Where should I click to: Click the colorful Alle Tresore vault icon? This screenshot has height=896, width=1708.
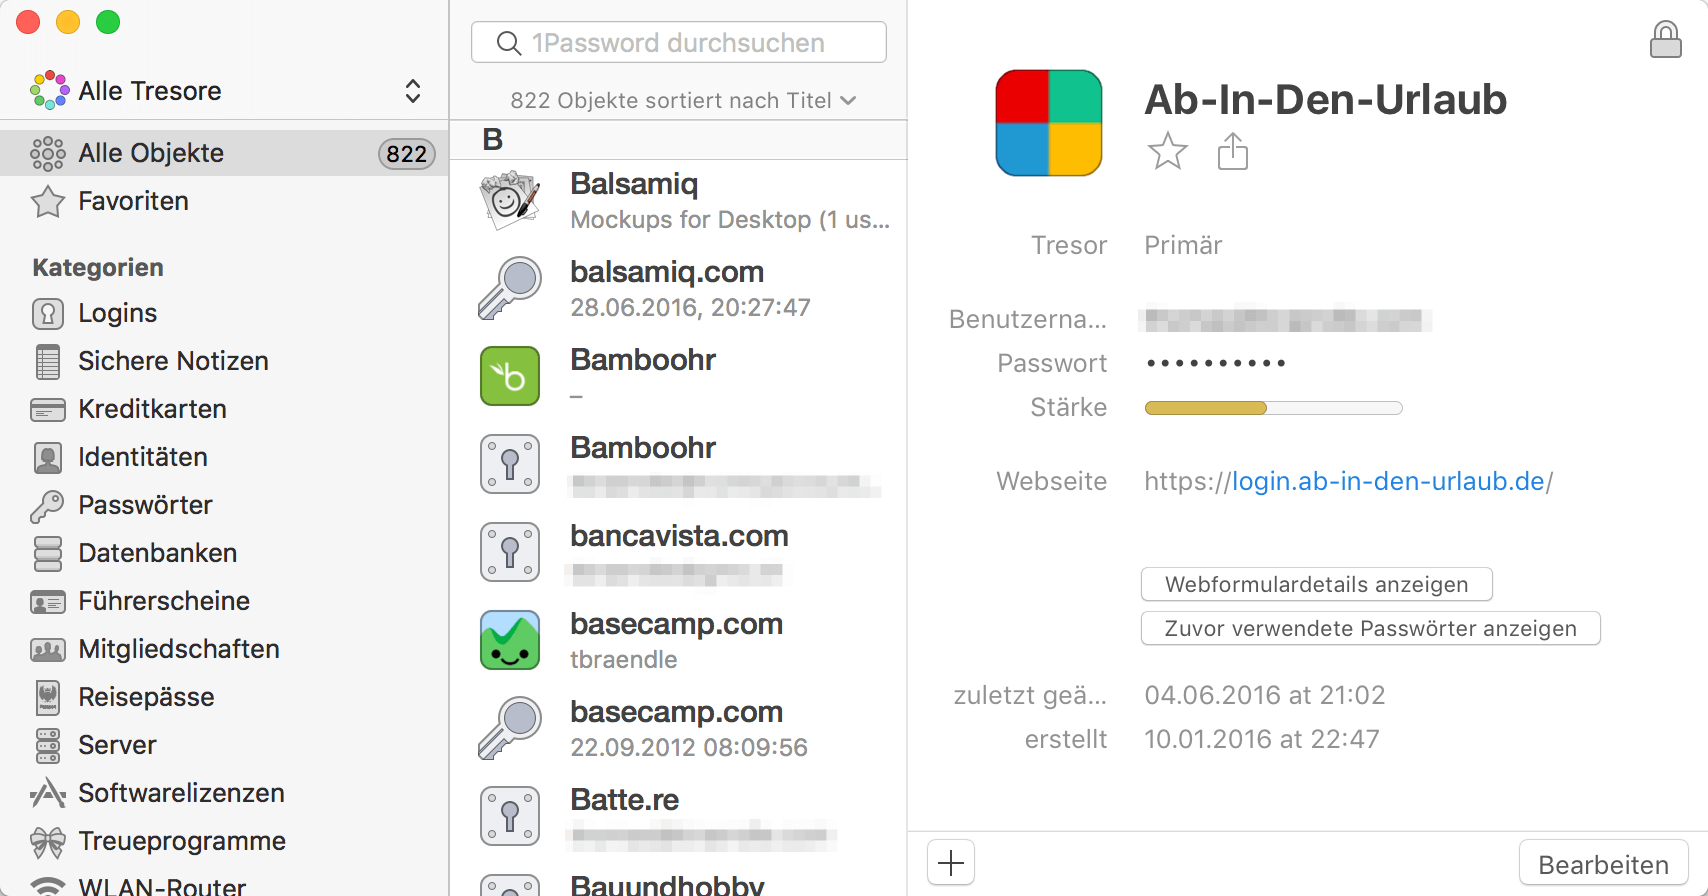(x=50, y=90)
